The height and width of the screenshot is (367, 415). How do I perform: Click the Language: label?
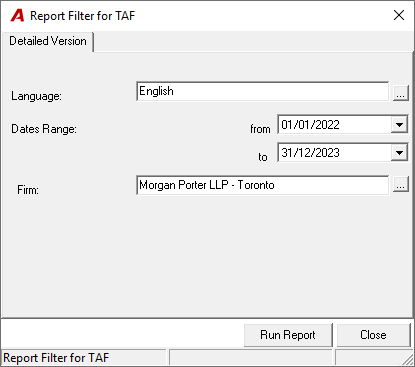(36, 96)
